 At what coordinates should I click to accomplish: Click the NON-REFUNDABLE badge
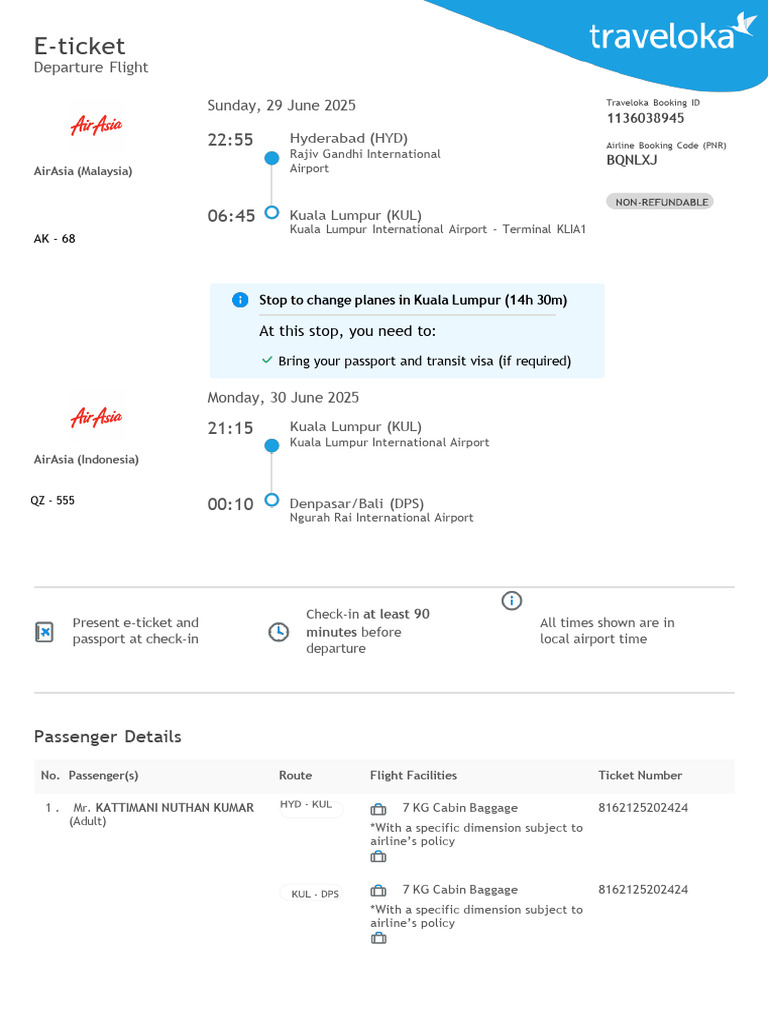click(x=660, y=202)
